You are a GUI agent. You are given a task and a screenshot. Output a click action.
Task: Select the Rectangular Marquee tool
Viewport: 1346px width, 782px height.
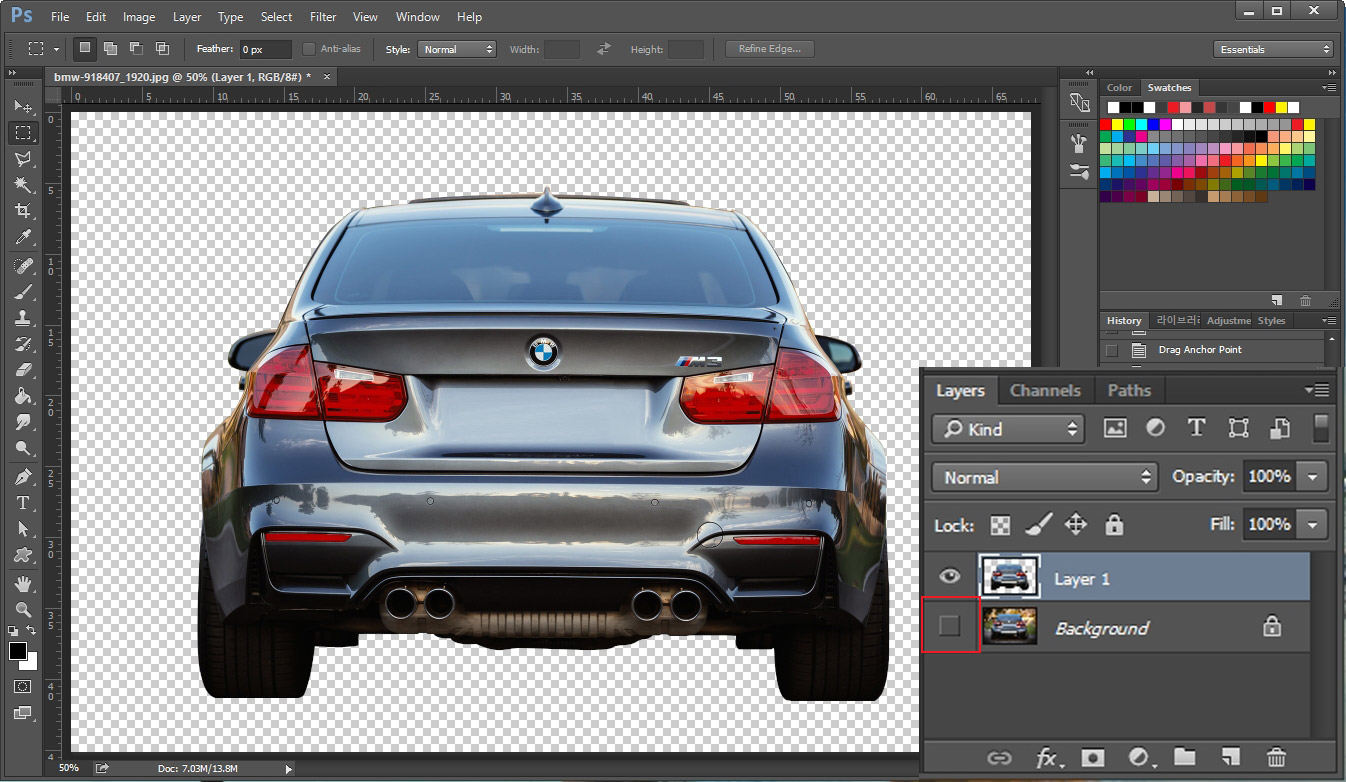tap(23, 132)
